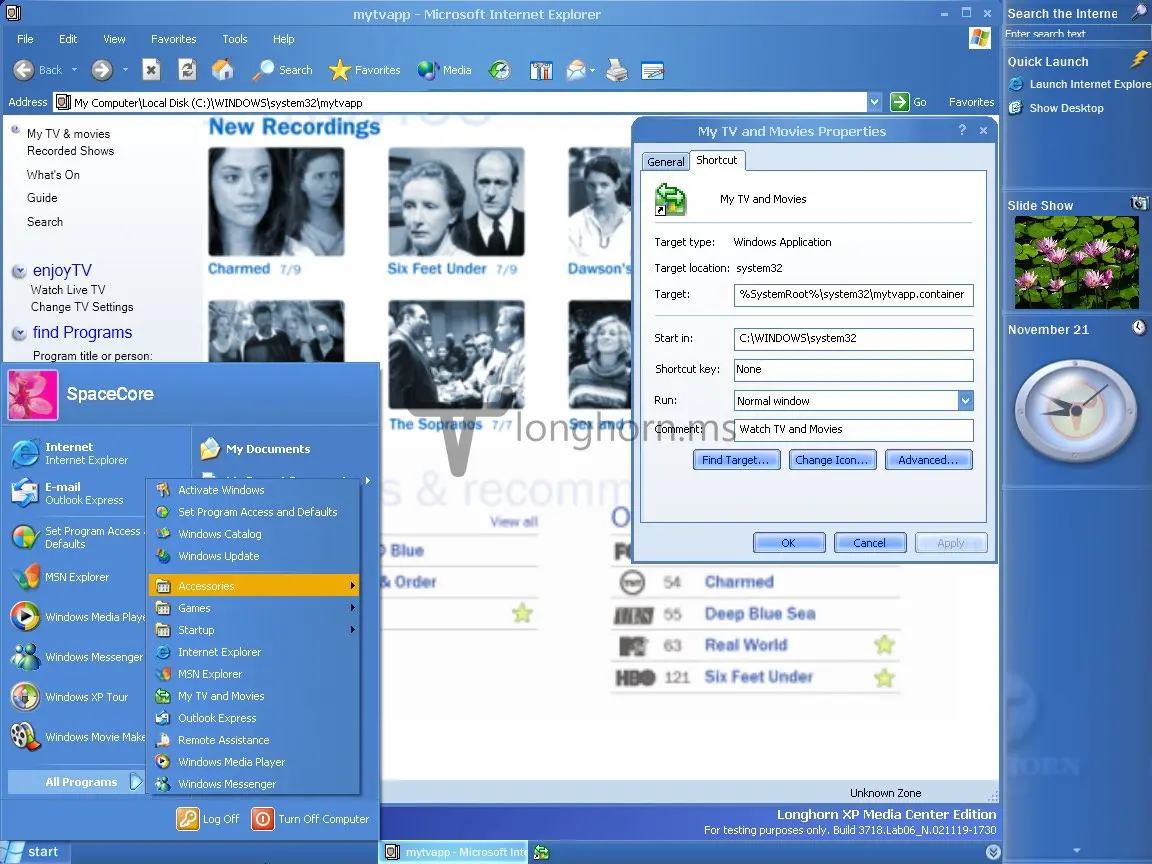1152x864 pixels.
Task: Expand the Address bar dropdown arrow
Action: 874,102
